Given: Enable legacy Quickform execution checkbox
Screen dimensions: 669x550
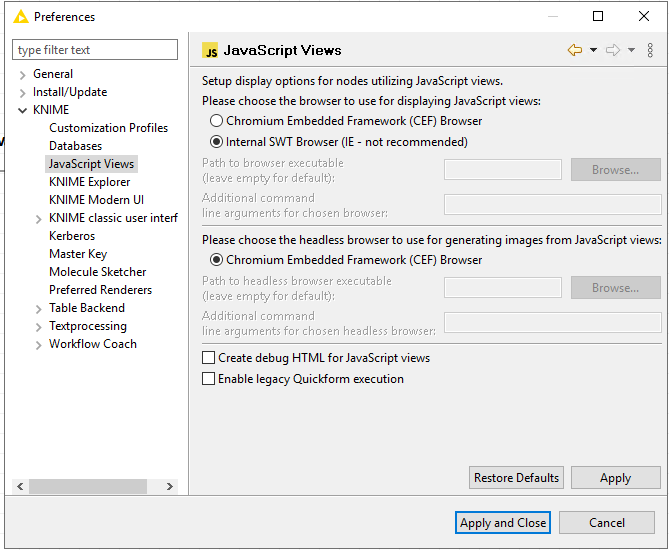Looking at the screenshot, I should (208, 378).
